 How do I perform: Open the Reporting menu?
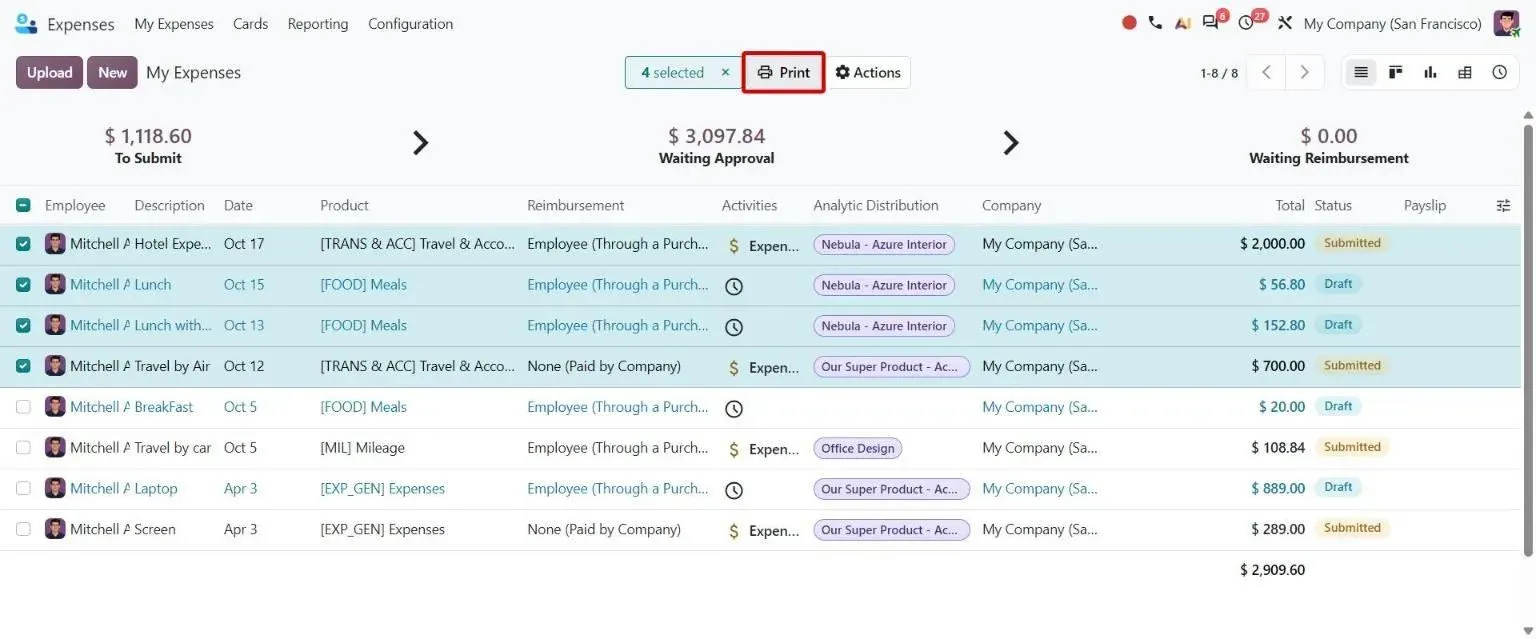click(x=318, y=23)
